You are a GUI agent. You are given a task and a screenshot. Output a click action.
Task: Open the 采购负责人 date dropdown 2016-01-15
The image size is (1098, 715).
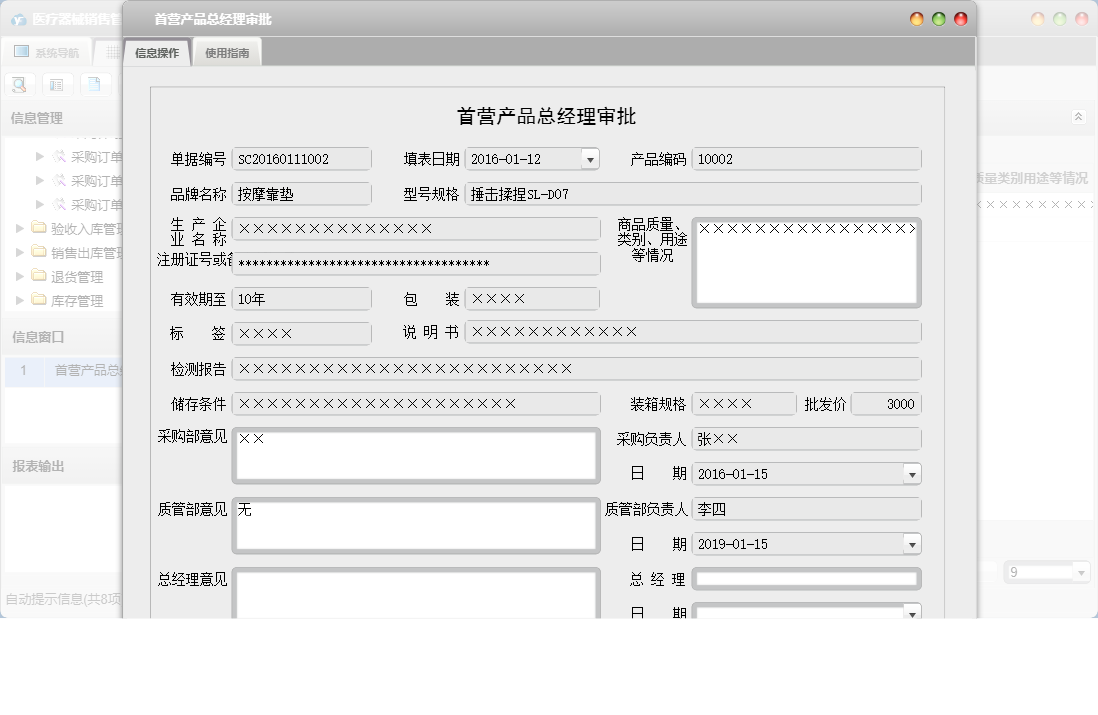[x=912, y=475]
